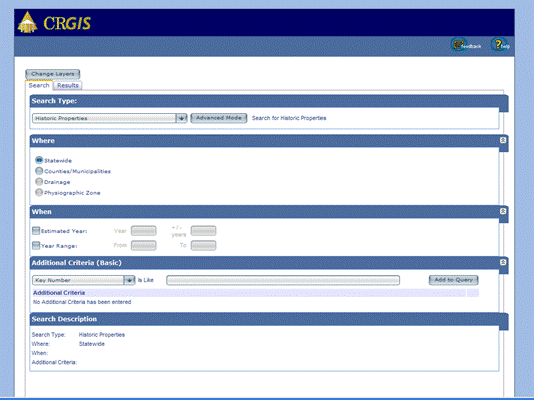Switch to the Results tab
This screenshot has width=534, height=400.
pos(68,85)
